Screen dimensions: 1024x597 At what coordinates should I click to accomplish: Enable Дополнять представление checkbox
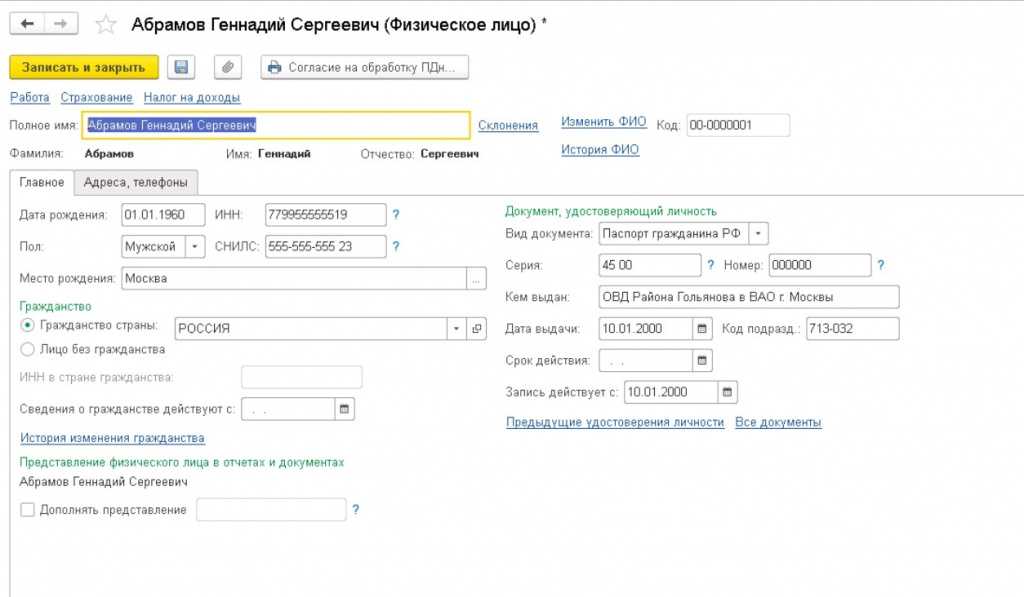click(x=27, y=510)
